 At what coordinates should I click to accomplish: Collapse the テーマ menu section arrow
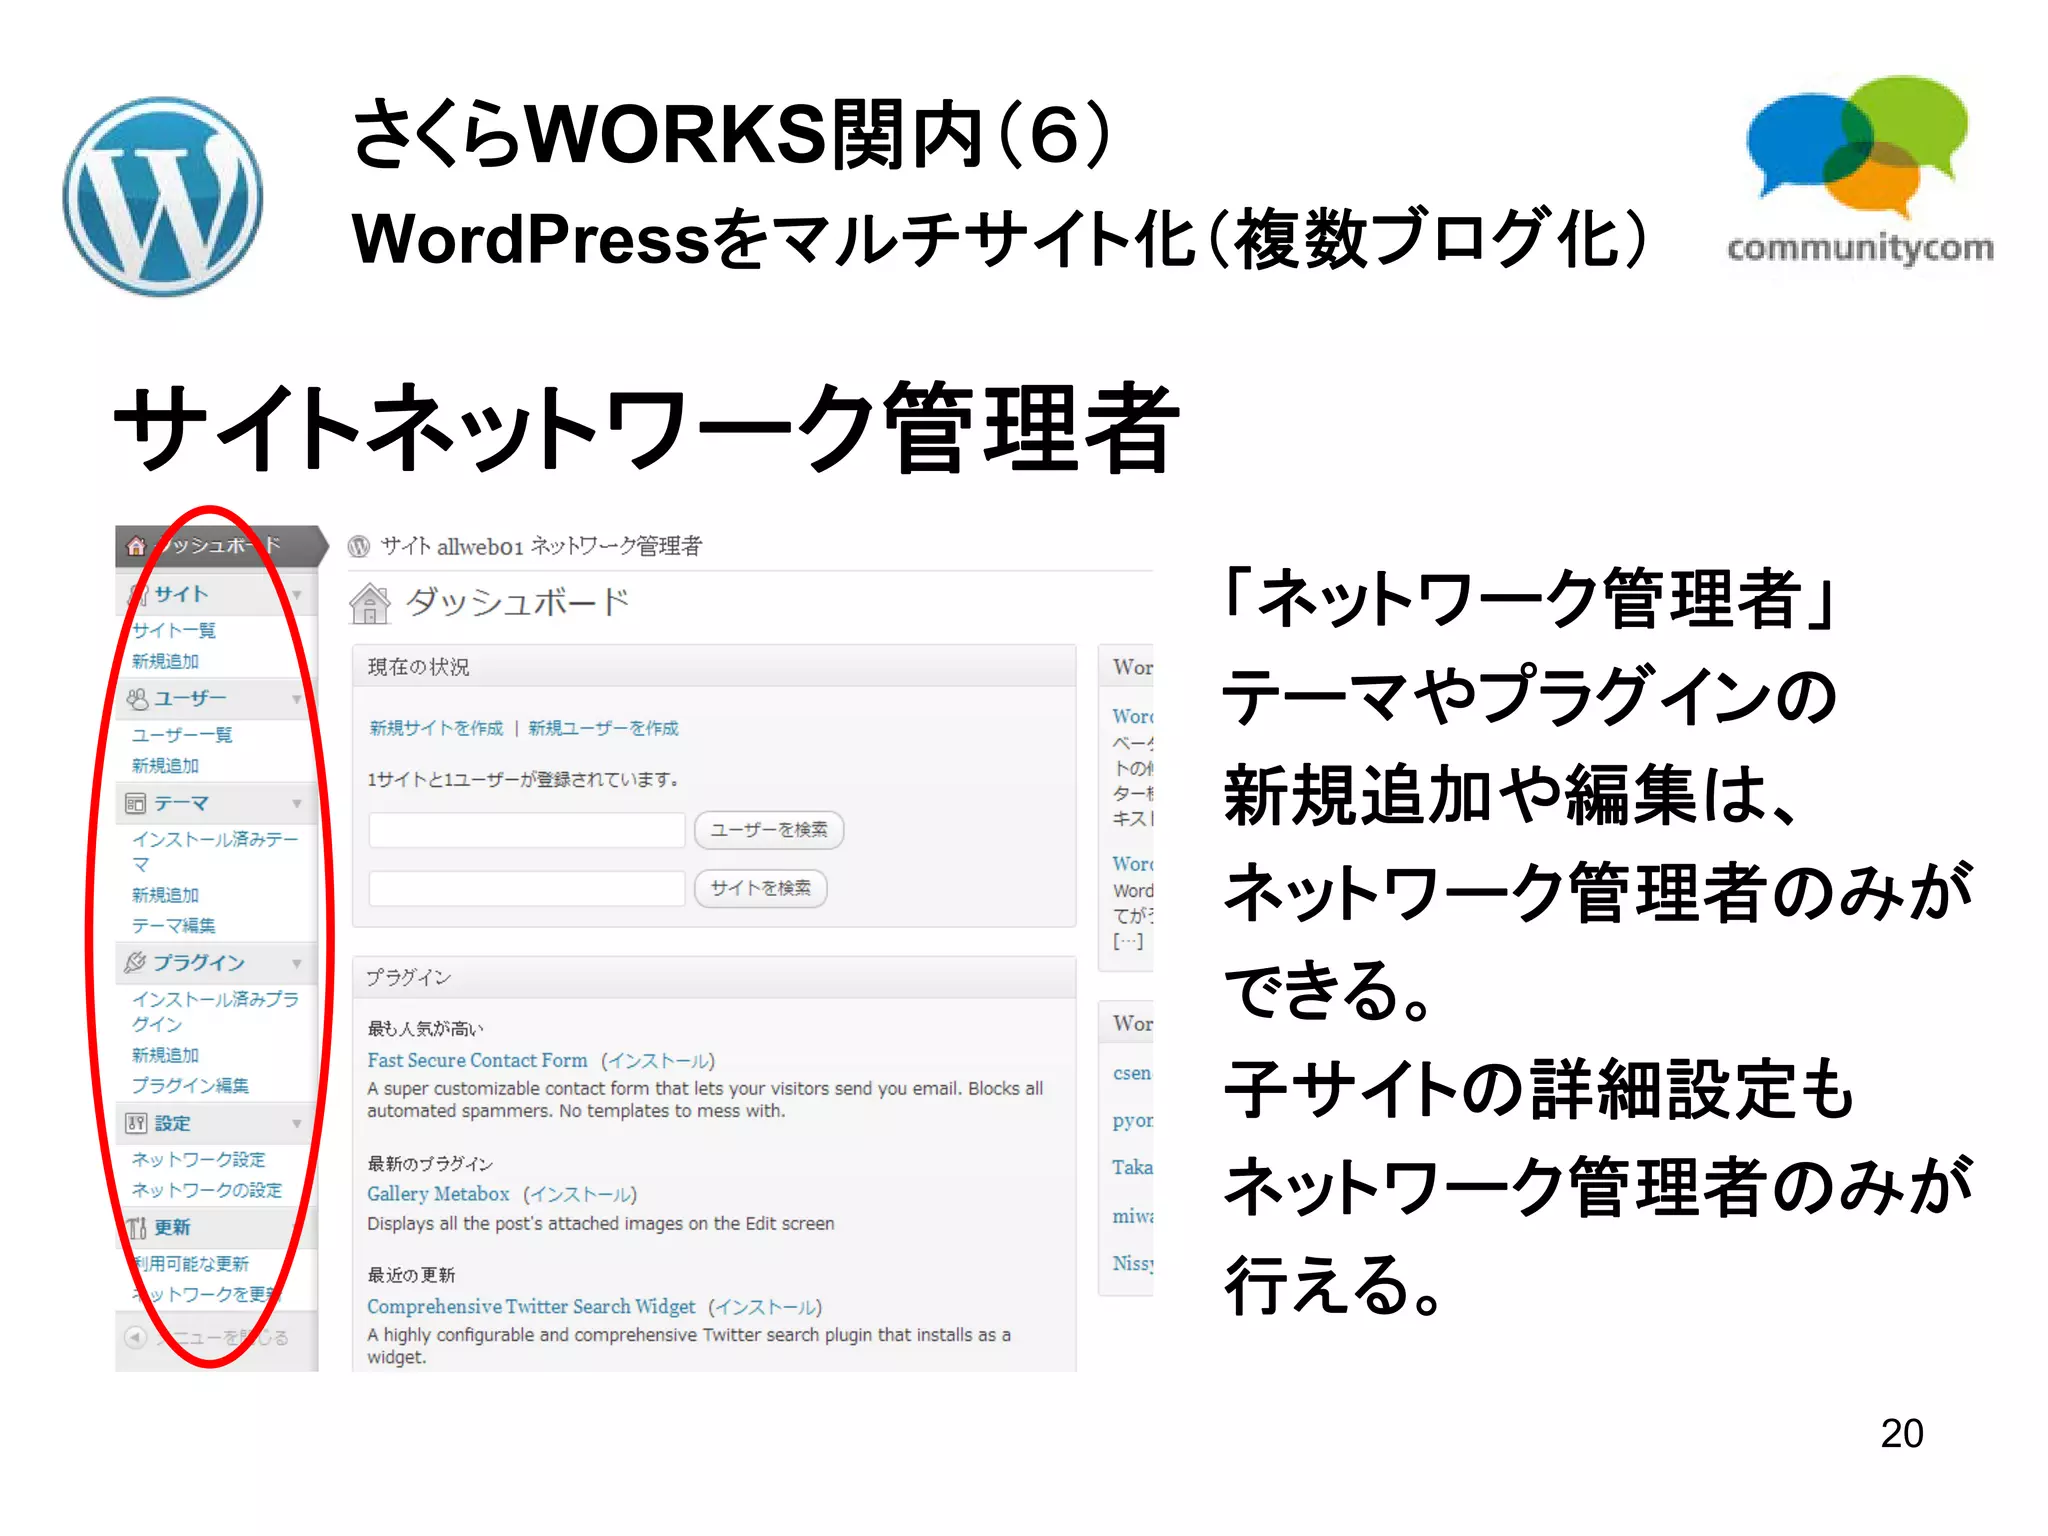pyautogui.click(x=297, y=803)
